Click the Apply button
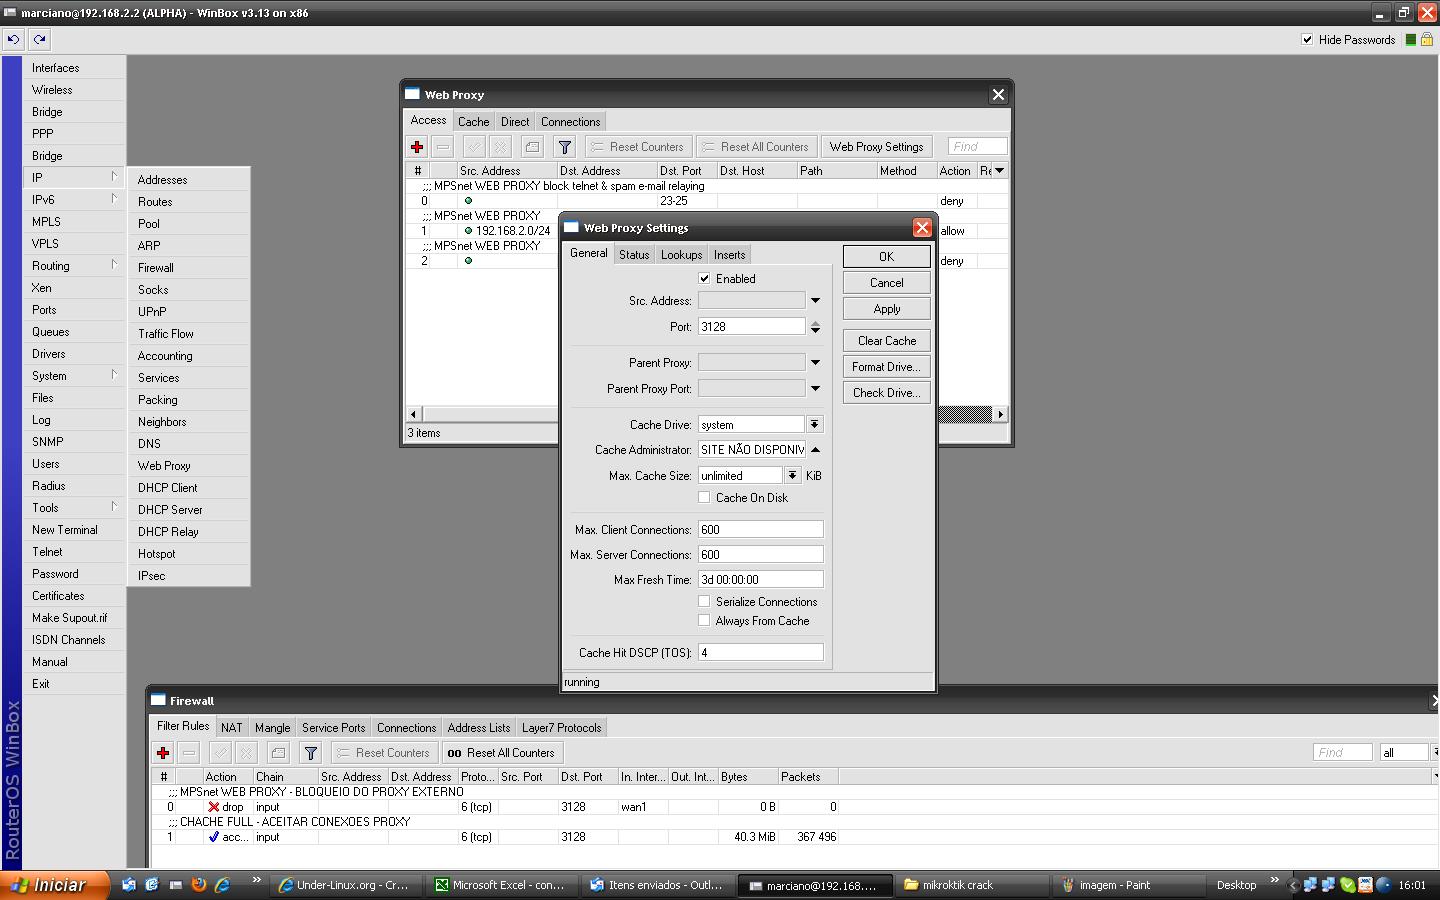Viewport: 1440px width, 900px height. (886, 309)
